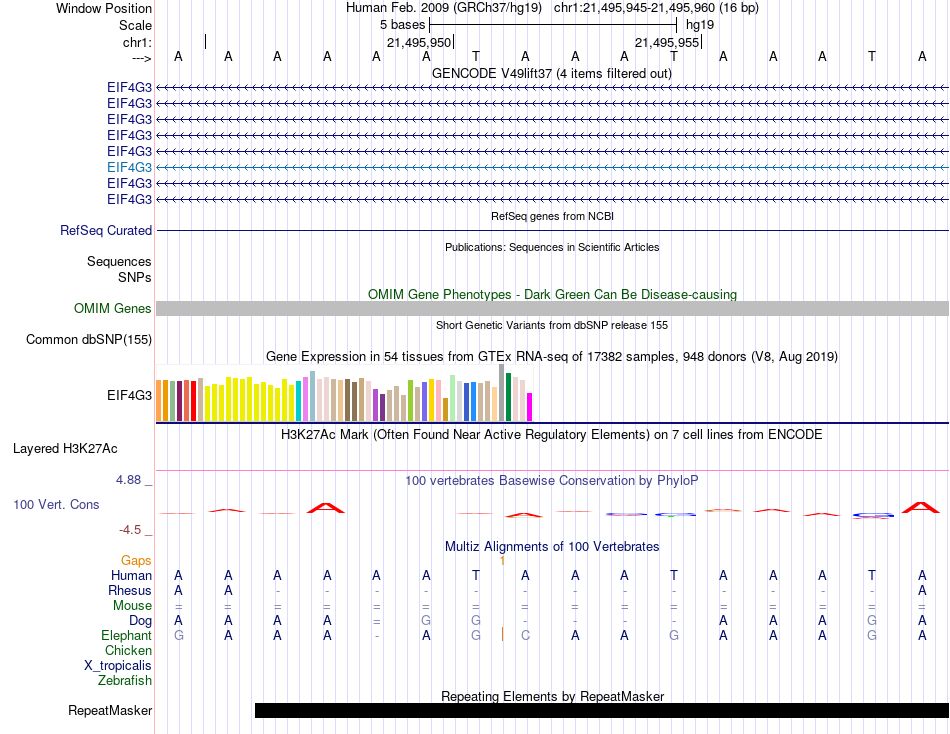Click the RefSeq Curated track label
The width and height of the screenshot is (950, 734).
pos(105,230)
